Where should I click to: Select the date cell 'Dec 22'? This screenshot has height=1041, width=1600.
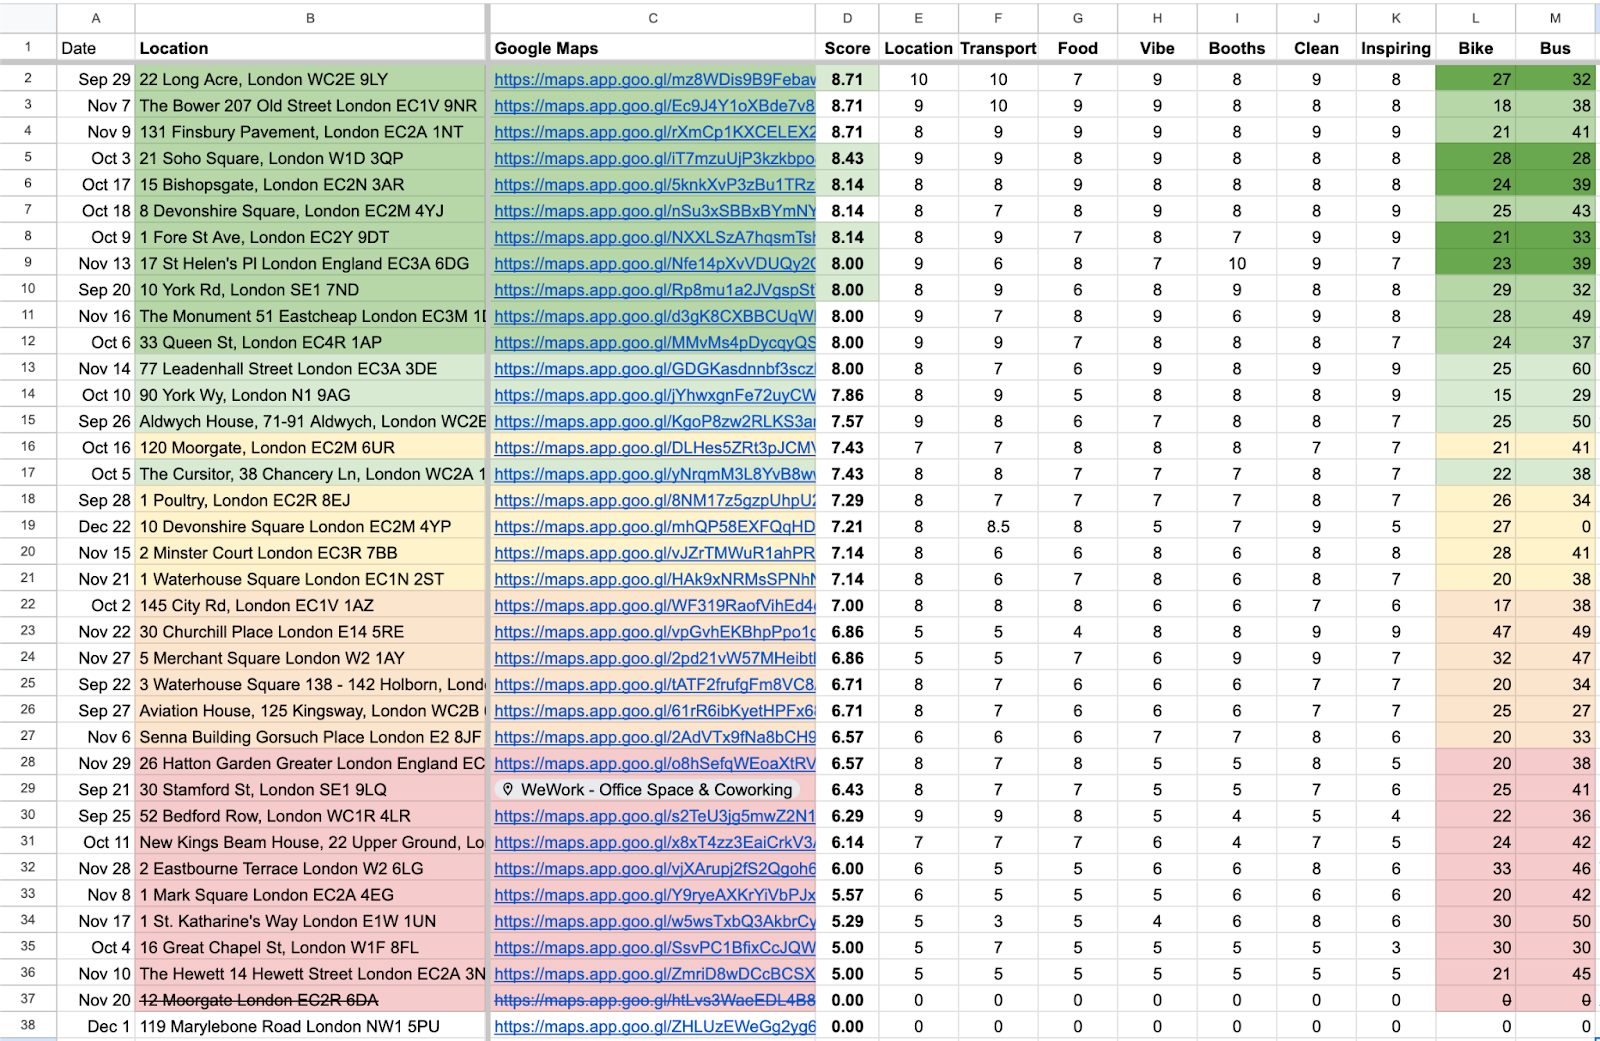click(x=96, y=526)
